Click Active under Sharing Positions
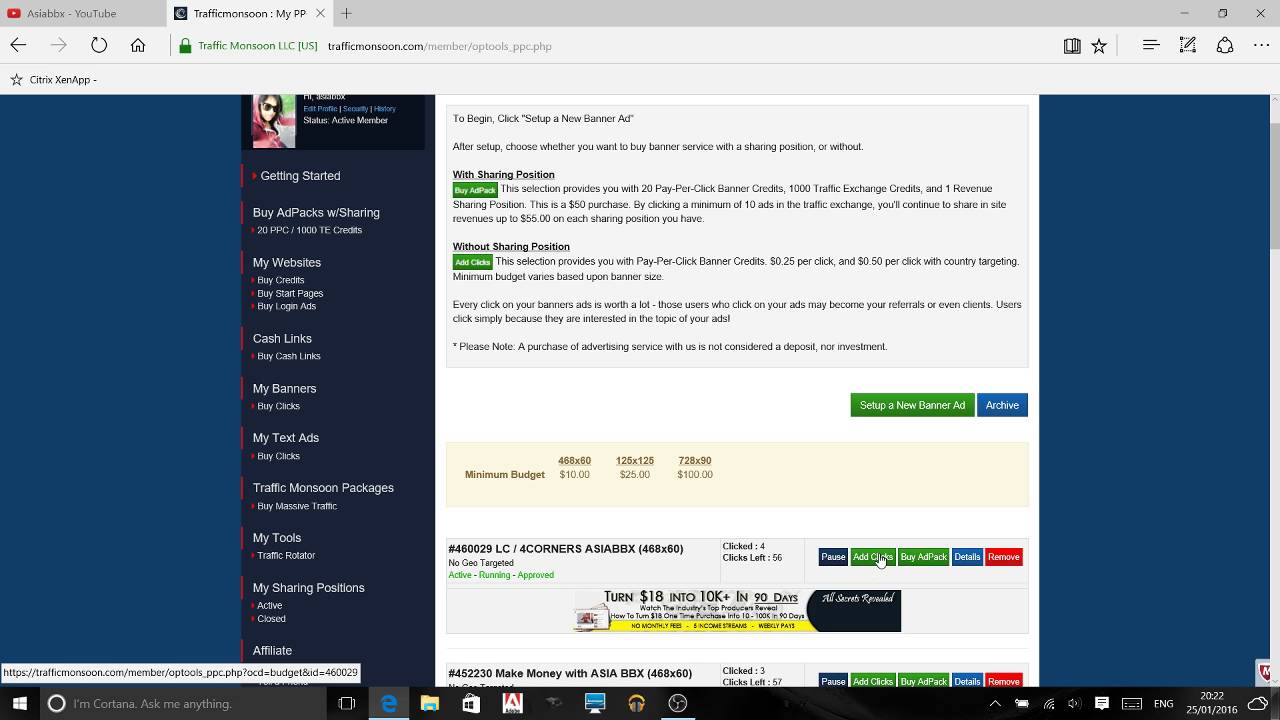Viewport: 1280px width, 720px height. [269, 605]
